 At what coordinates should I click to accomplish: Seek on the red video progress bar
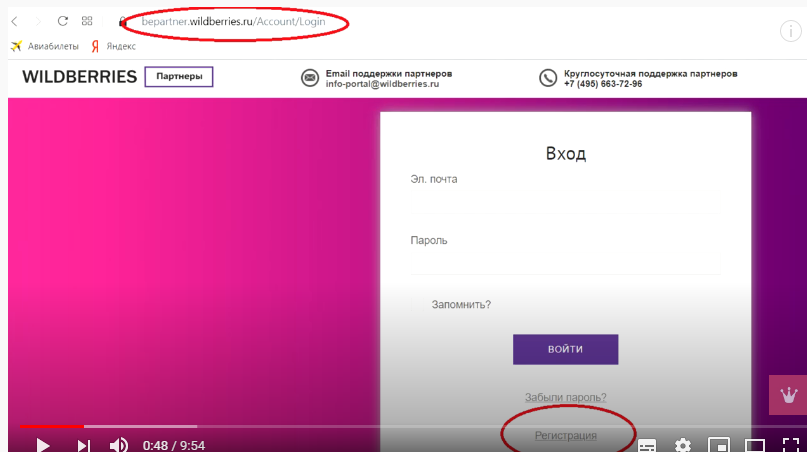(x=52, y=426)
